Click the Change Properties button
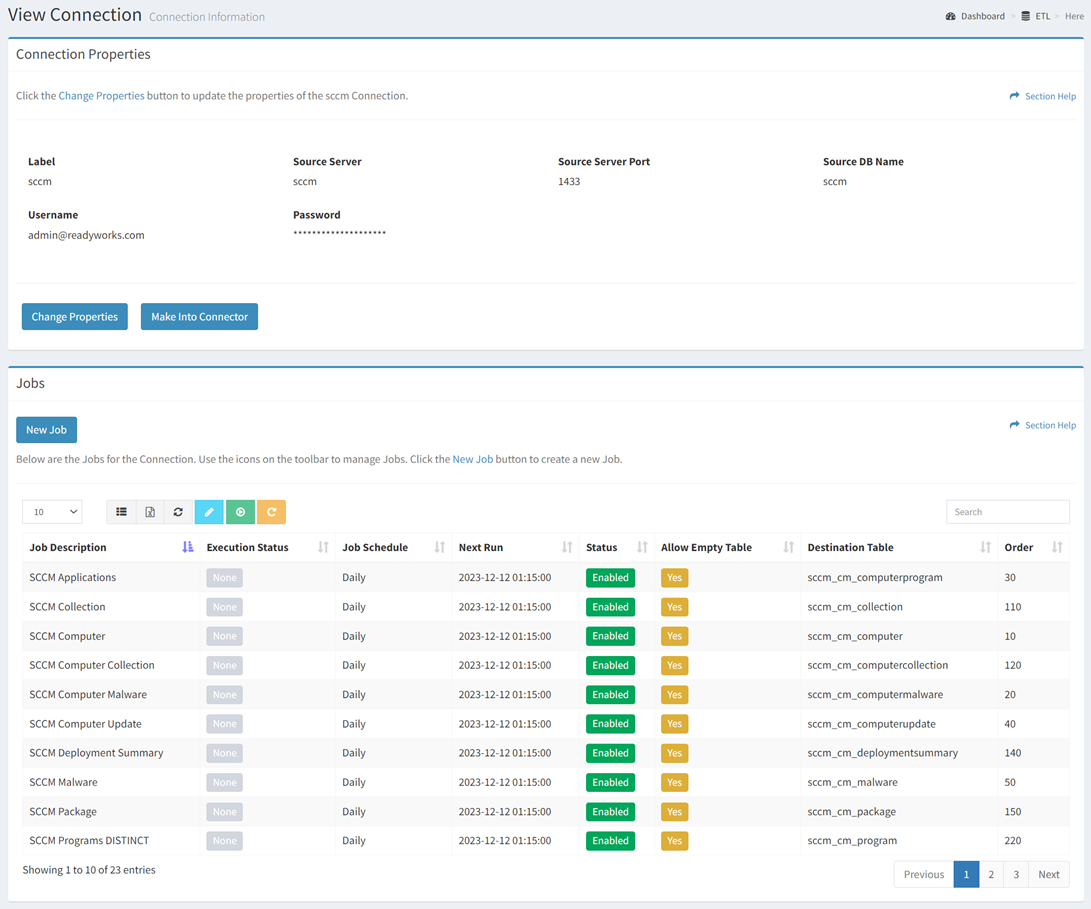 [x=74, y=316]
